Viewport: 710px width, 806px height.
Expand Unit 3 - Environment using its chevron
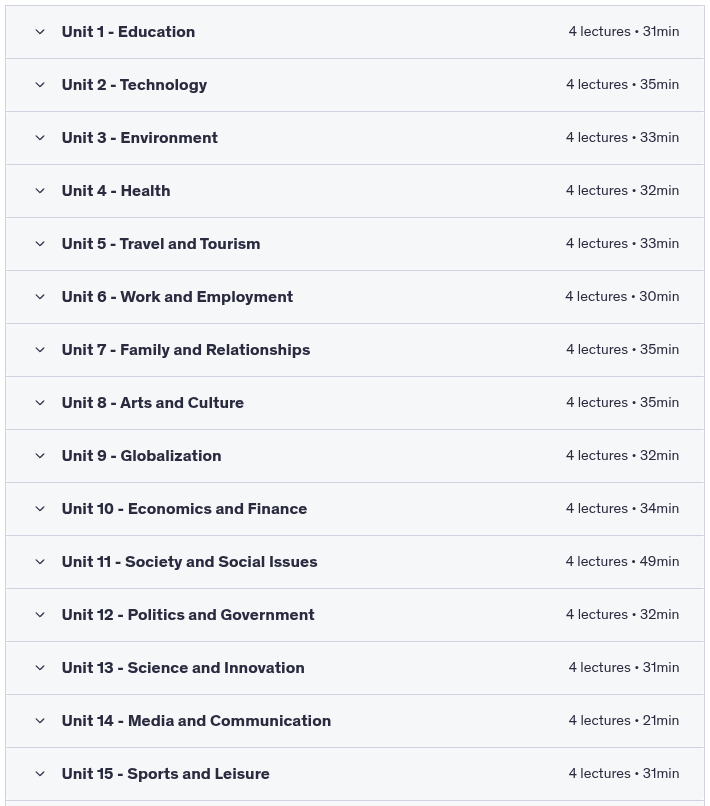(x=40, y=138)
